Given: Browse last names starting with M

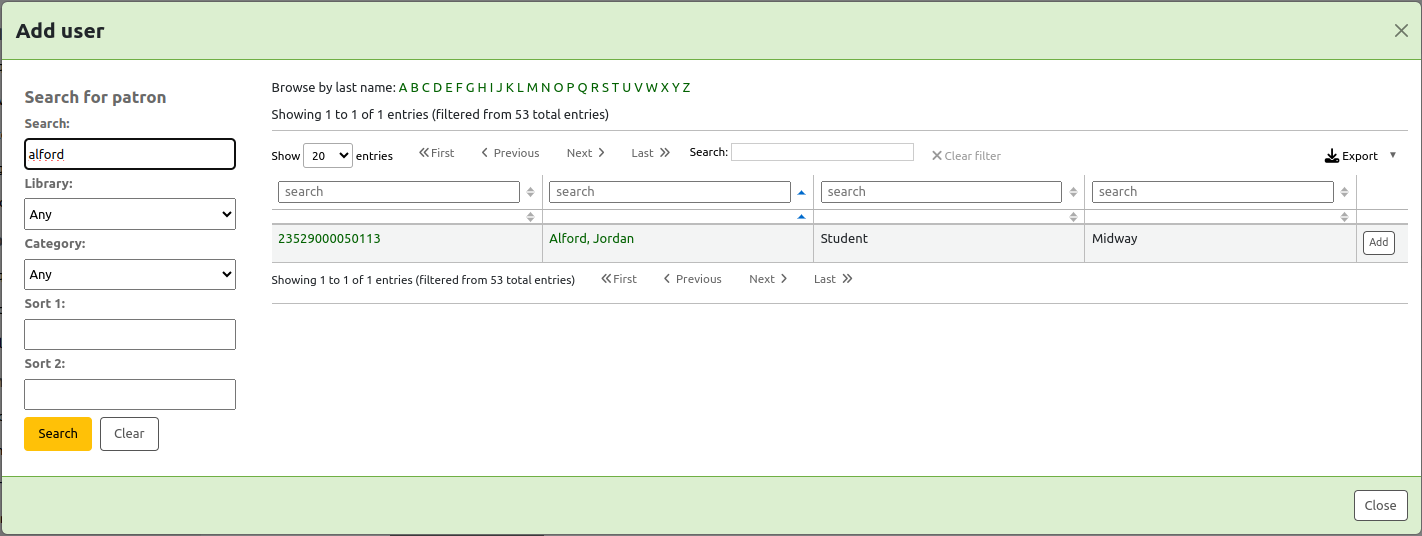Looking at the screenshot, I should tap(532, 88).
